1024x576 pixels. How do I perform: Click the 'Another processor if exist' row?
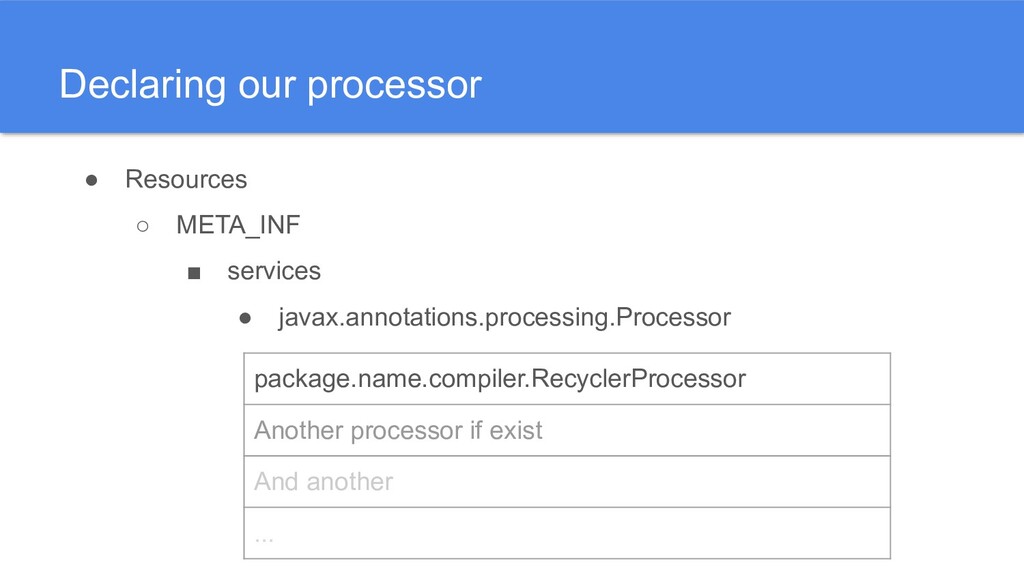click(x=566, y=430)
